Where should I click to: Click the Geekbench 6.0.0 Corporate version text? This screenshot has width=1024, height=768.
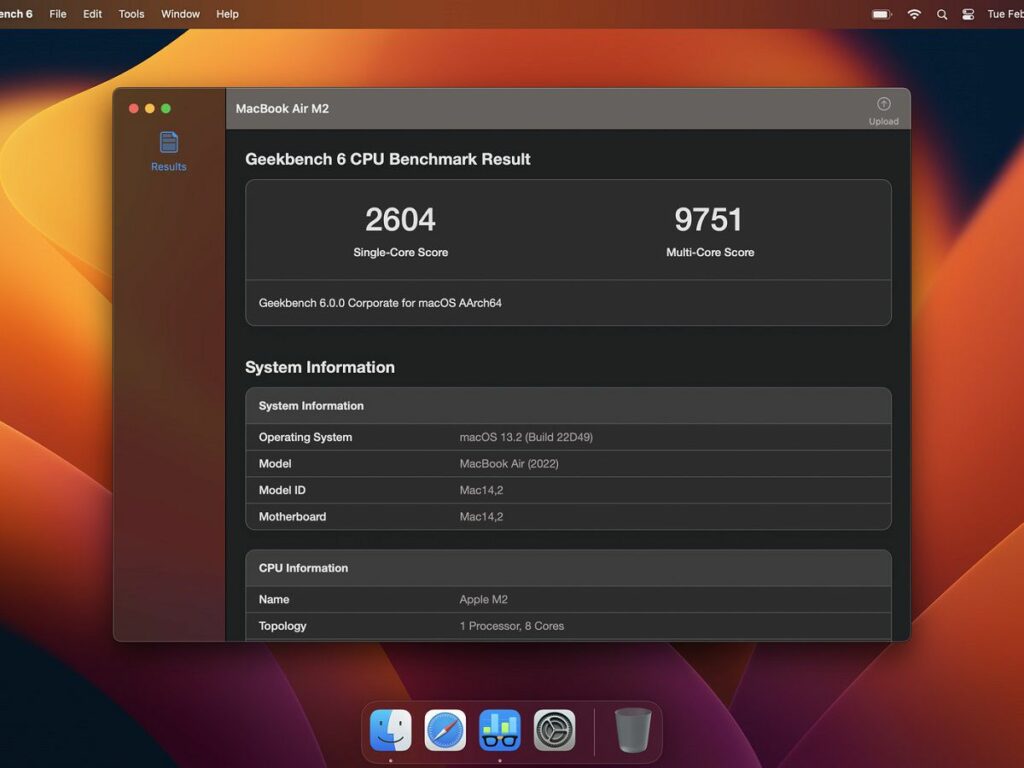380,303
